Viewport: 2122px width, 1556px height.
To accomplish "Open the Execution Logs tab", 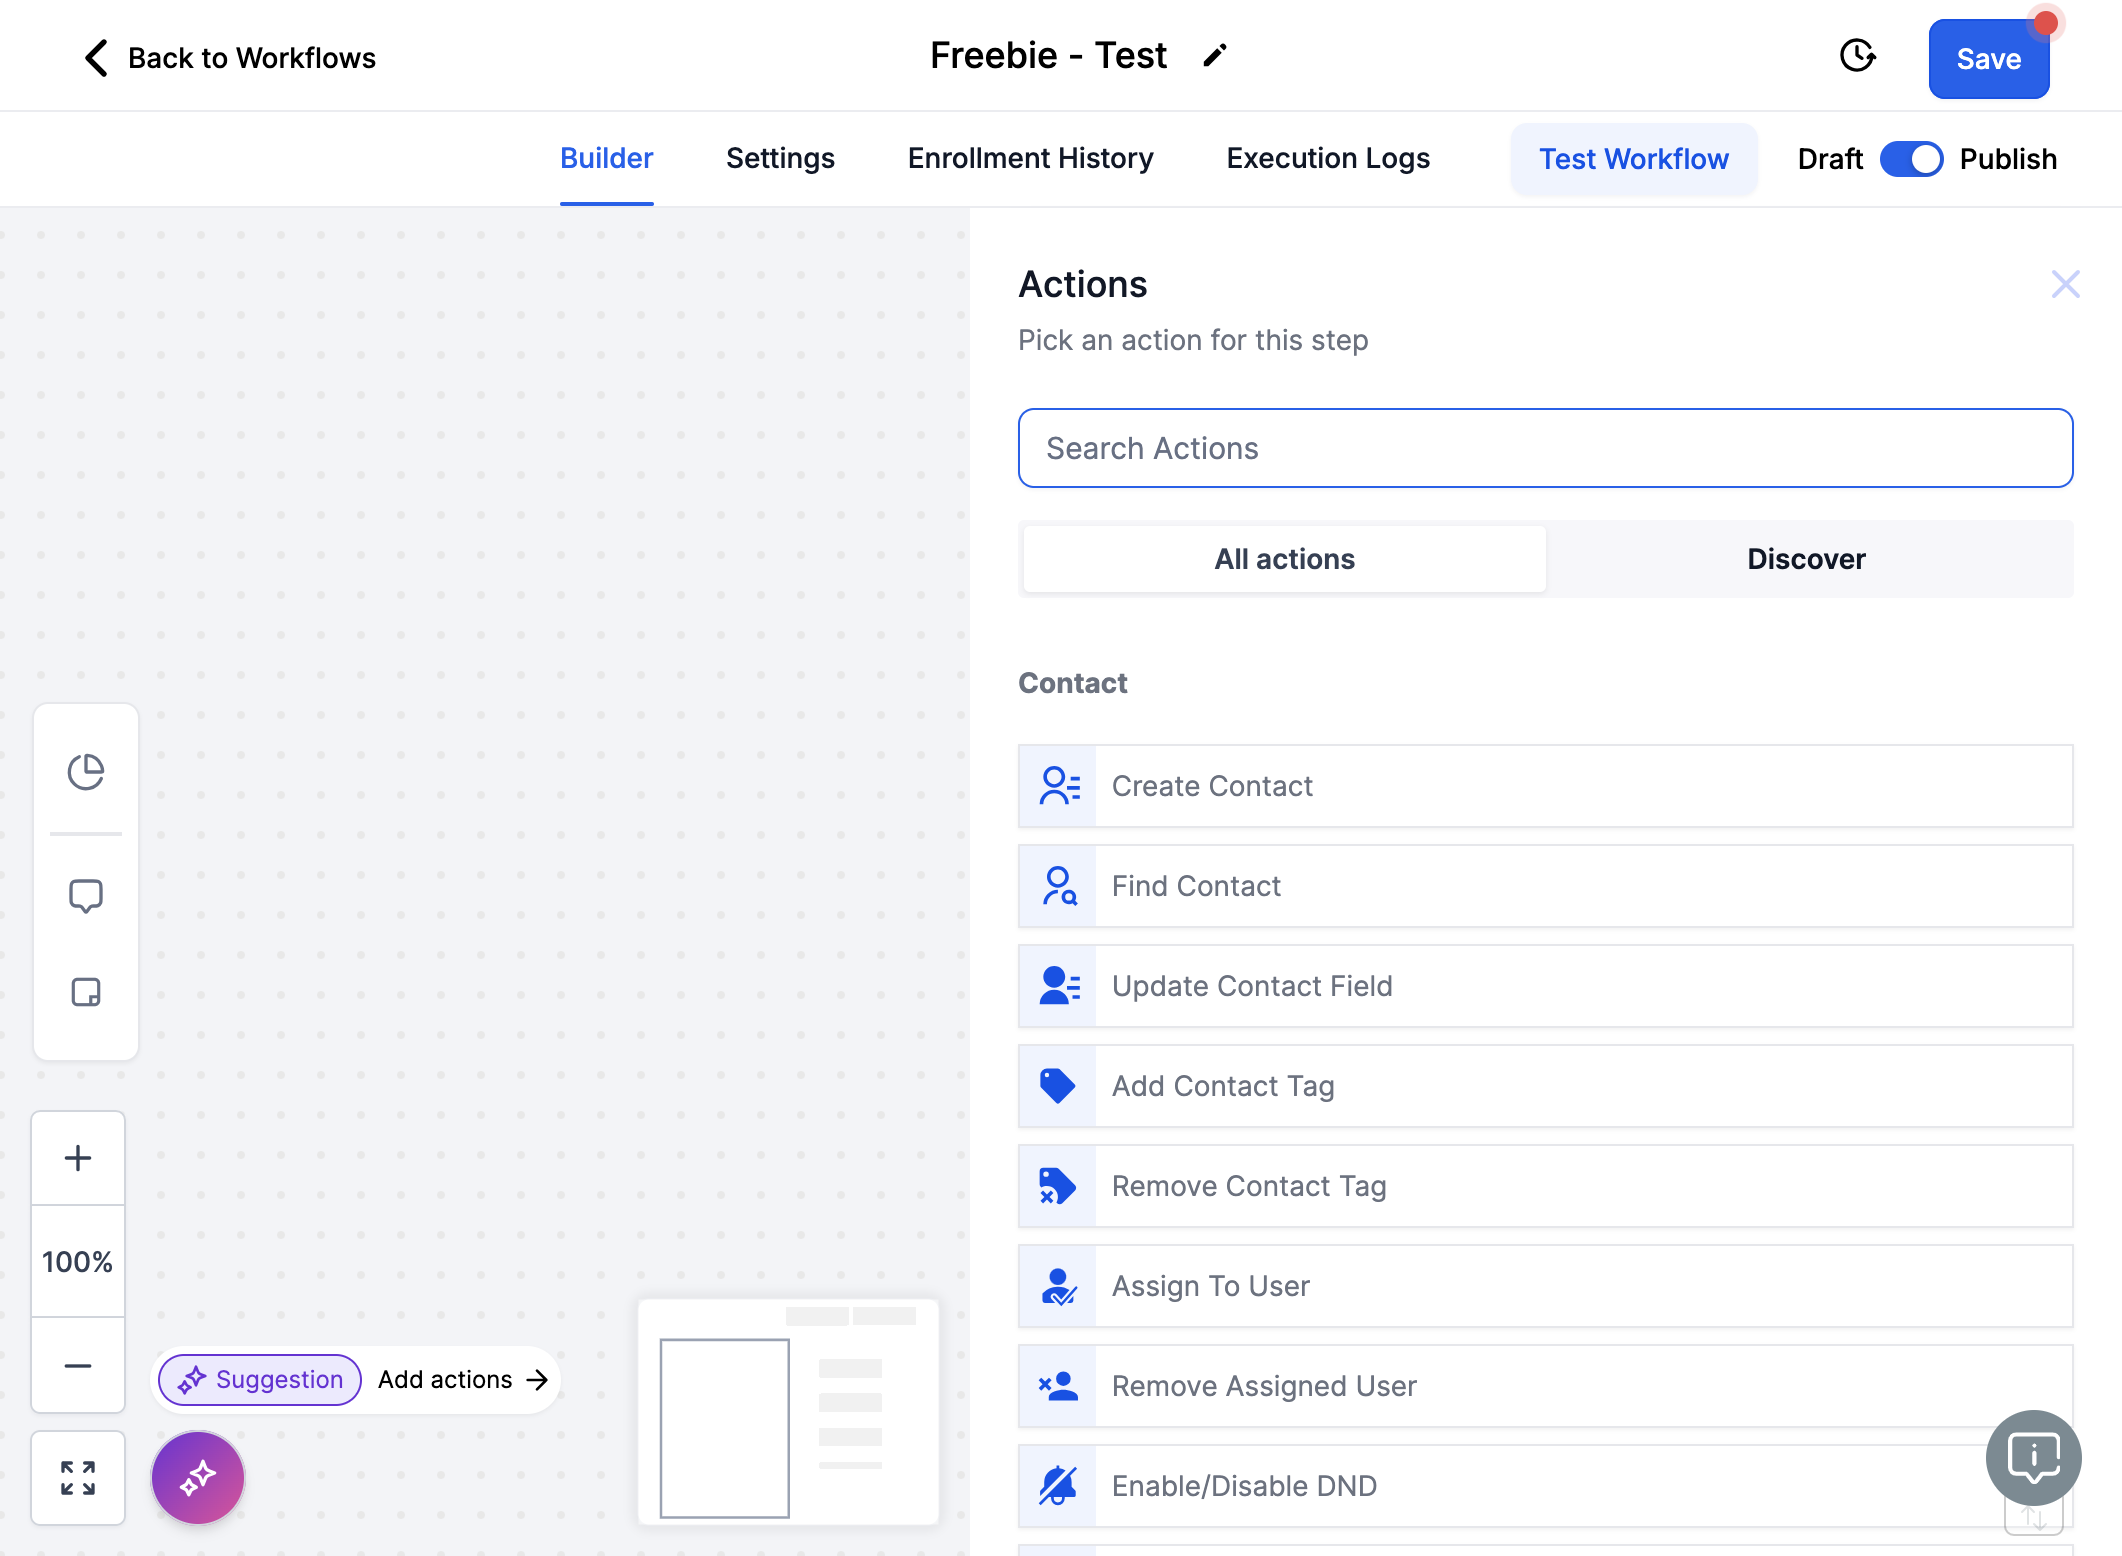I will (1328, 158).
